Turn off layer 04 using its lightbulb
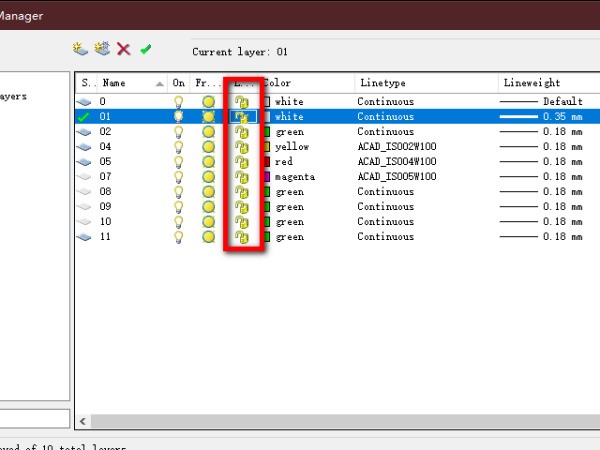This screenshot has height=450, width=600. (179, 147)
